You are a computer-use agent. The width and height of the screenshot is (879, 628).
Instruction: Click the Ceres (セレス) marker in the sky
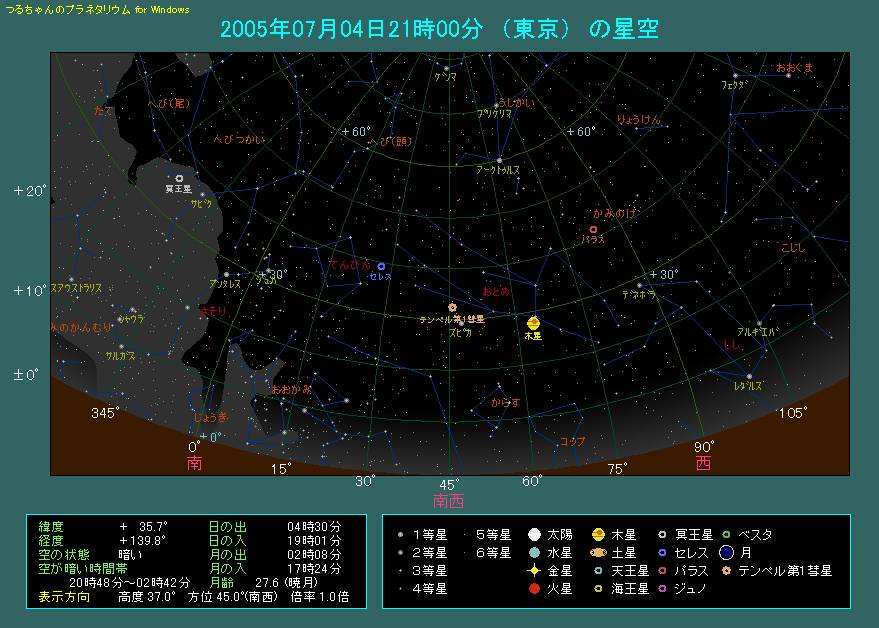[382, 266]
